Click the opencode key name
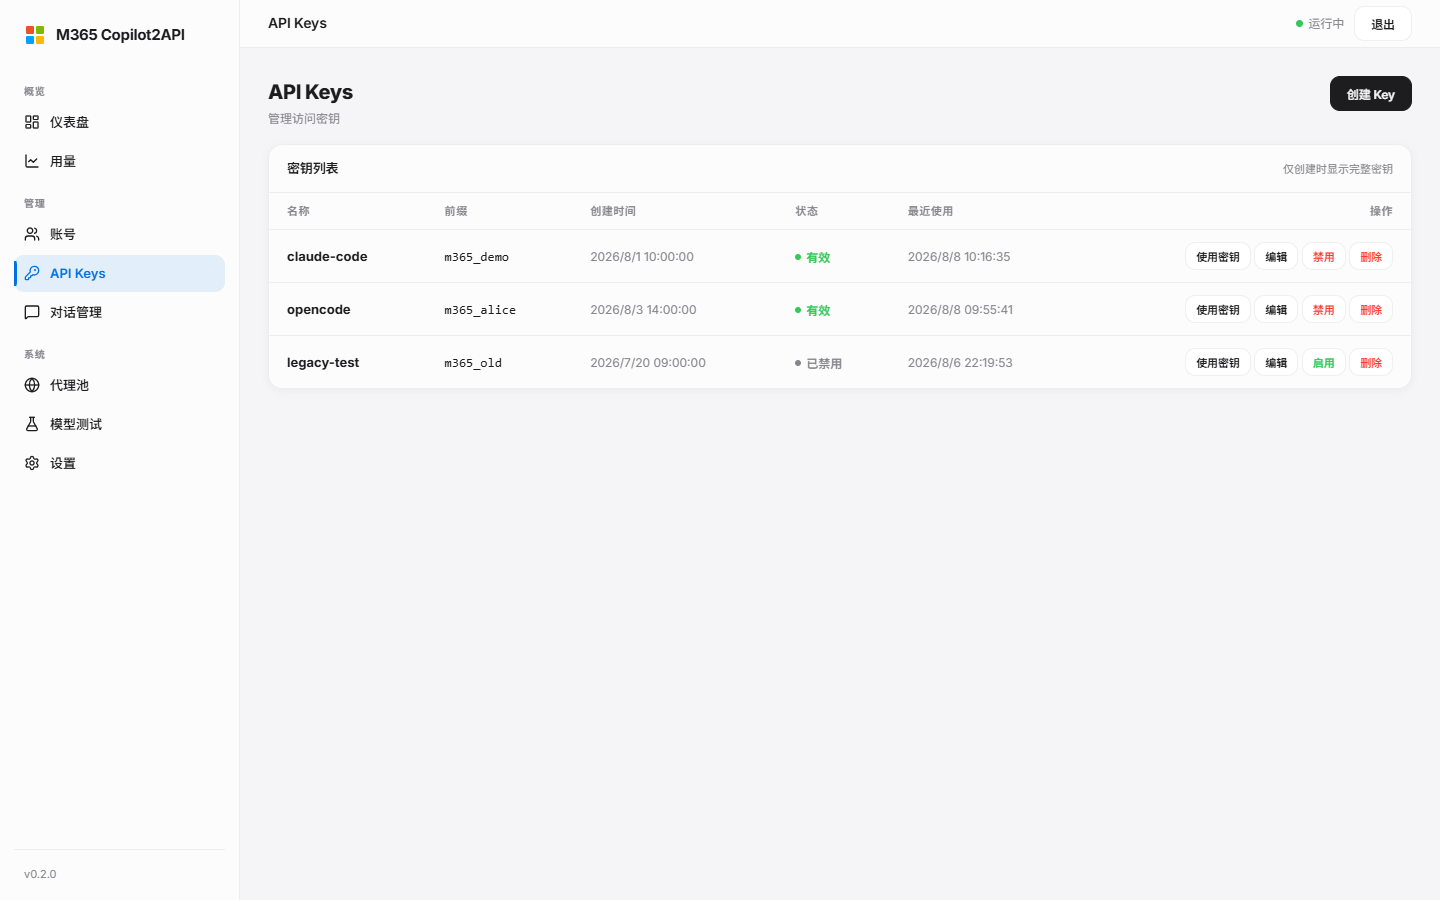Viewport: 1440px width, 900px height. pyautogui.click(x=319, y=310)
